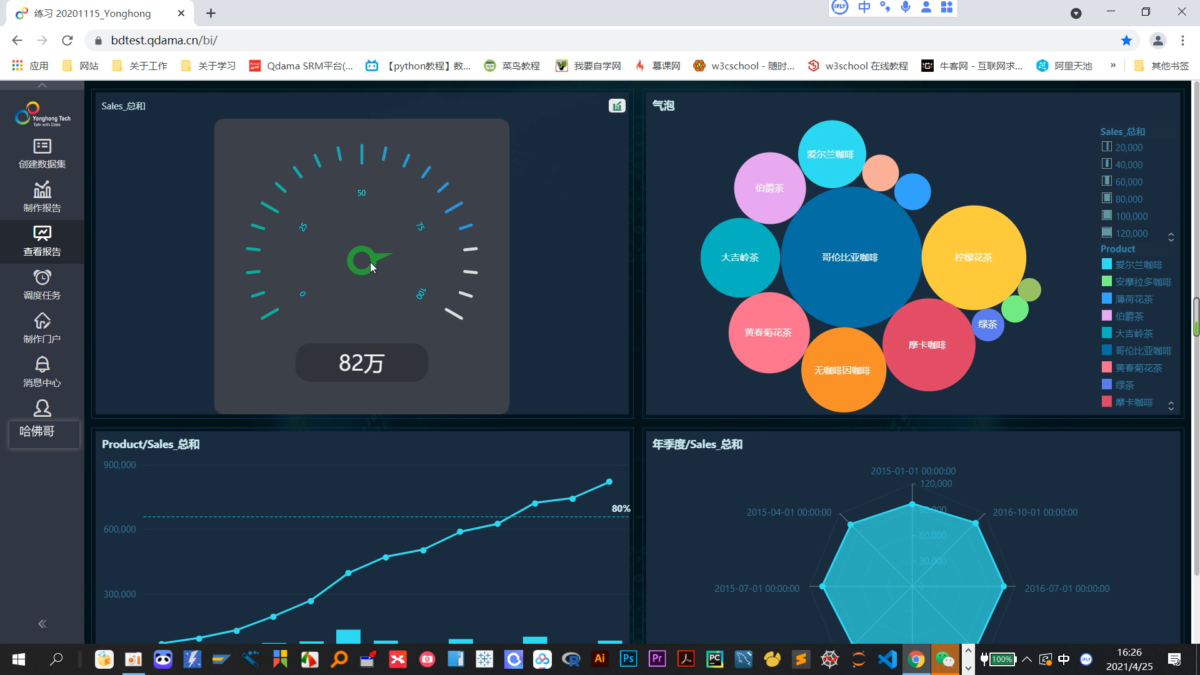Select the 摩卡咖啡 bubble
1200x675 pixels.
[x=929, y=345]
